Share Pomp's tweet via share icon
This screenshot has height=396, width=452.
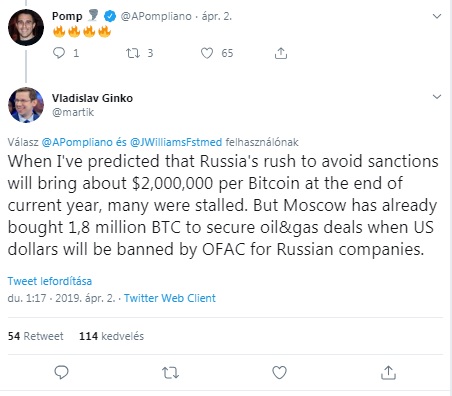[281, 53]
